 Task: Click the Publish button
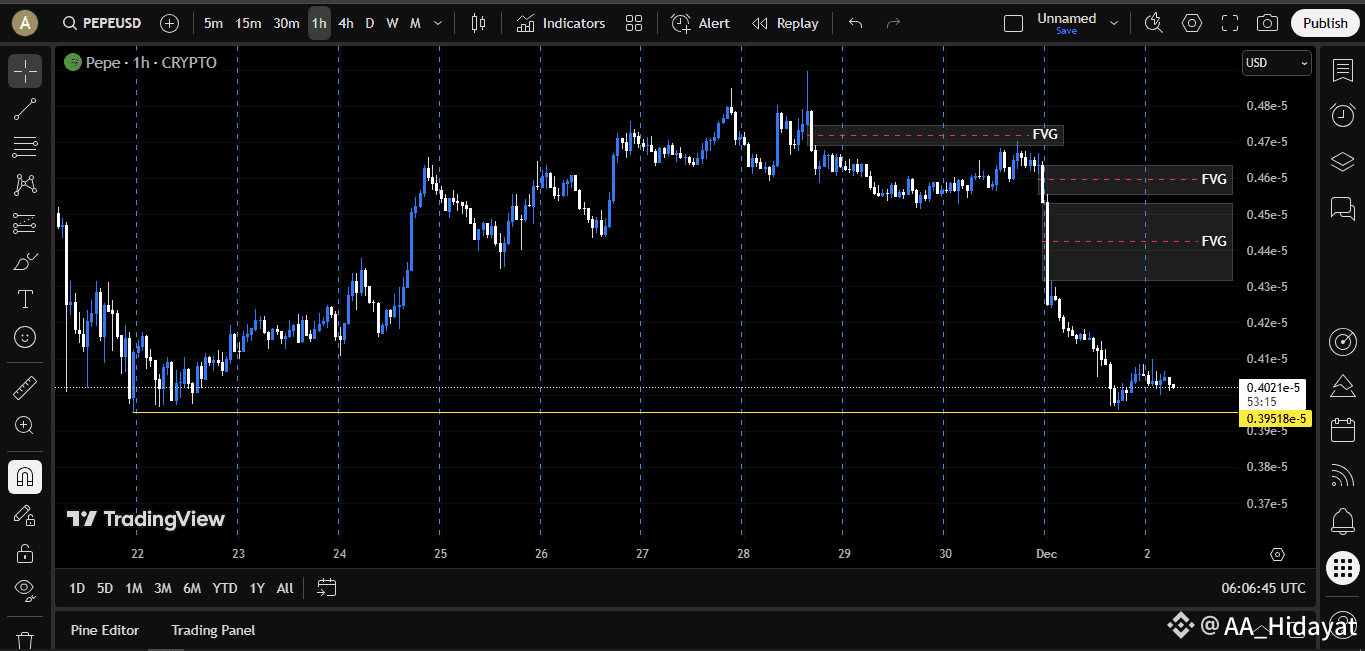pos(1325,23)
